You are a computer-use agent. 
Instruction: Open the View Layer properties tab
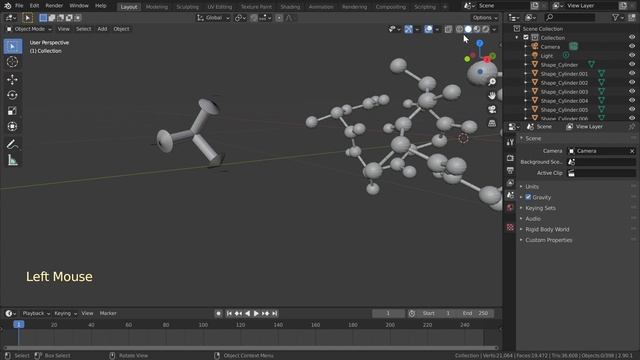point(510,183)
